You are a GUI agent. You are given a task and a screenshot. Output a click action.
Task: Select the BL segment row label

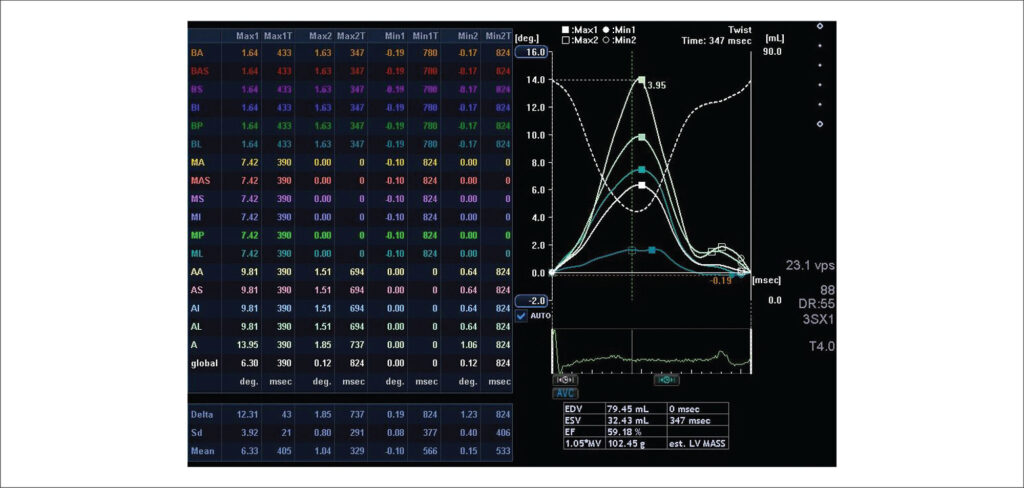pos(196,143)
